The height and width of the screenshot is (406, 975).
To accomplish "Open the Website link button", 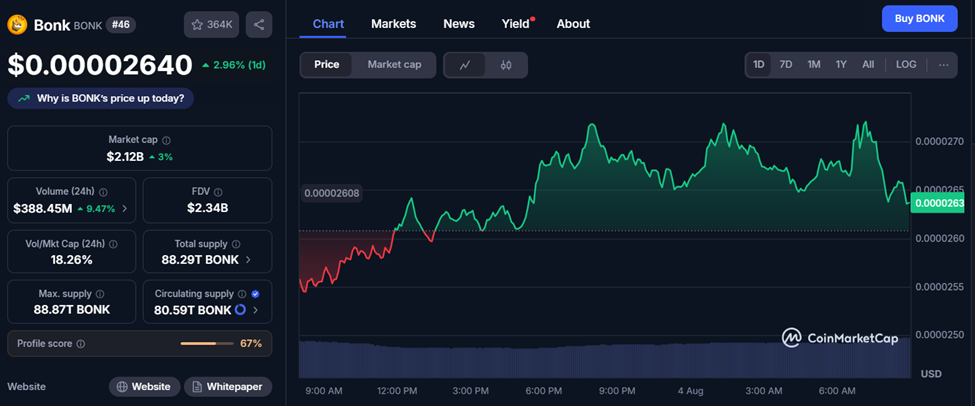I will point(145,387).
